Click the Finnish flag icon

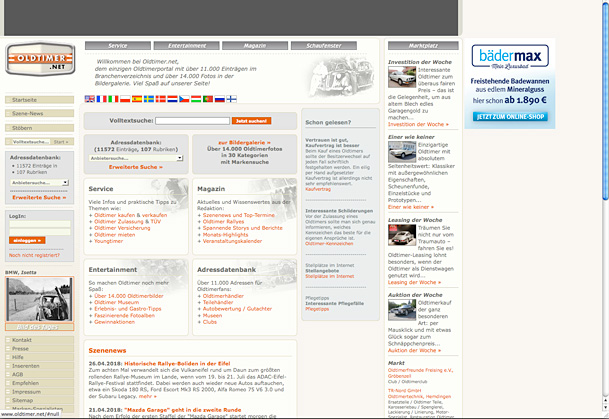pyautogui.click(x=232, y=99)
